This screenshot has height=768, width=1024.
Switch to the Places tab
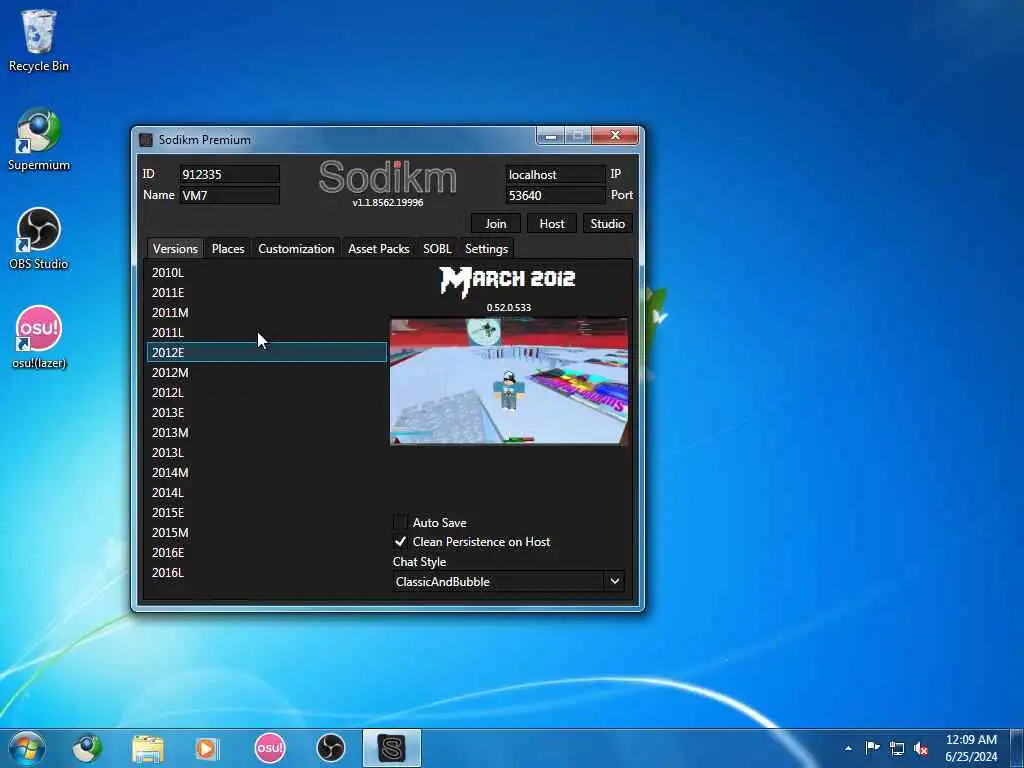tap(228, 249)
